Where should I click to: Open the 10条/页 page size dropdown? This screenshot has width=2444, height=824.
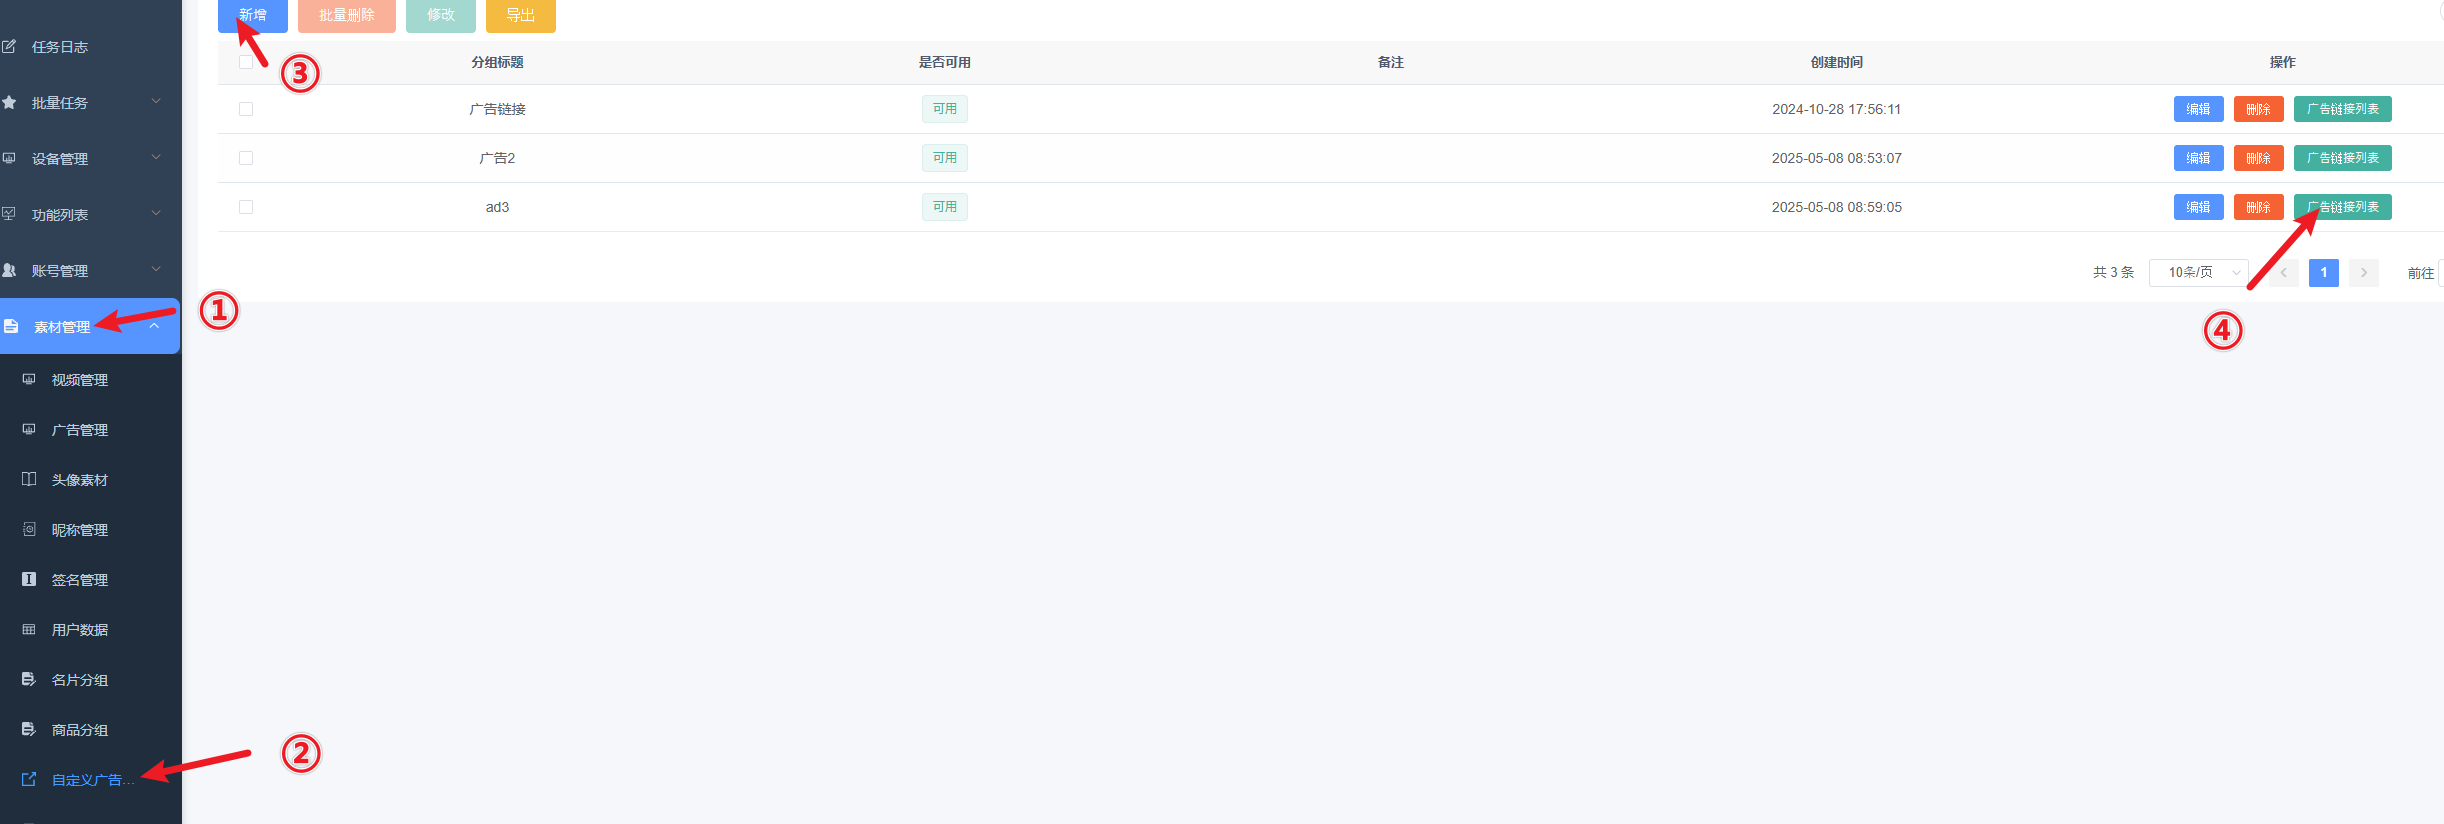pos(2198,272)
